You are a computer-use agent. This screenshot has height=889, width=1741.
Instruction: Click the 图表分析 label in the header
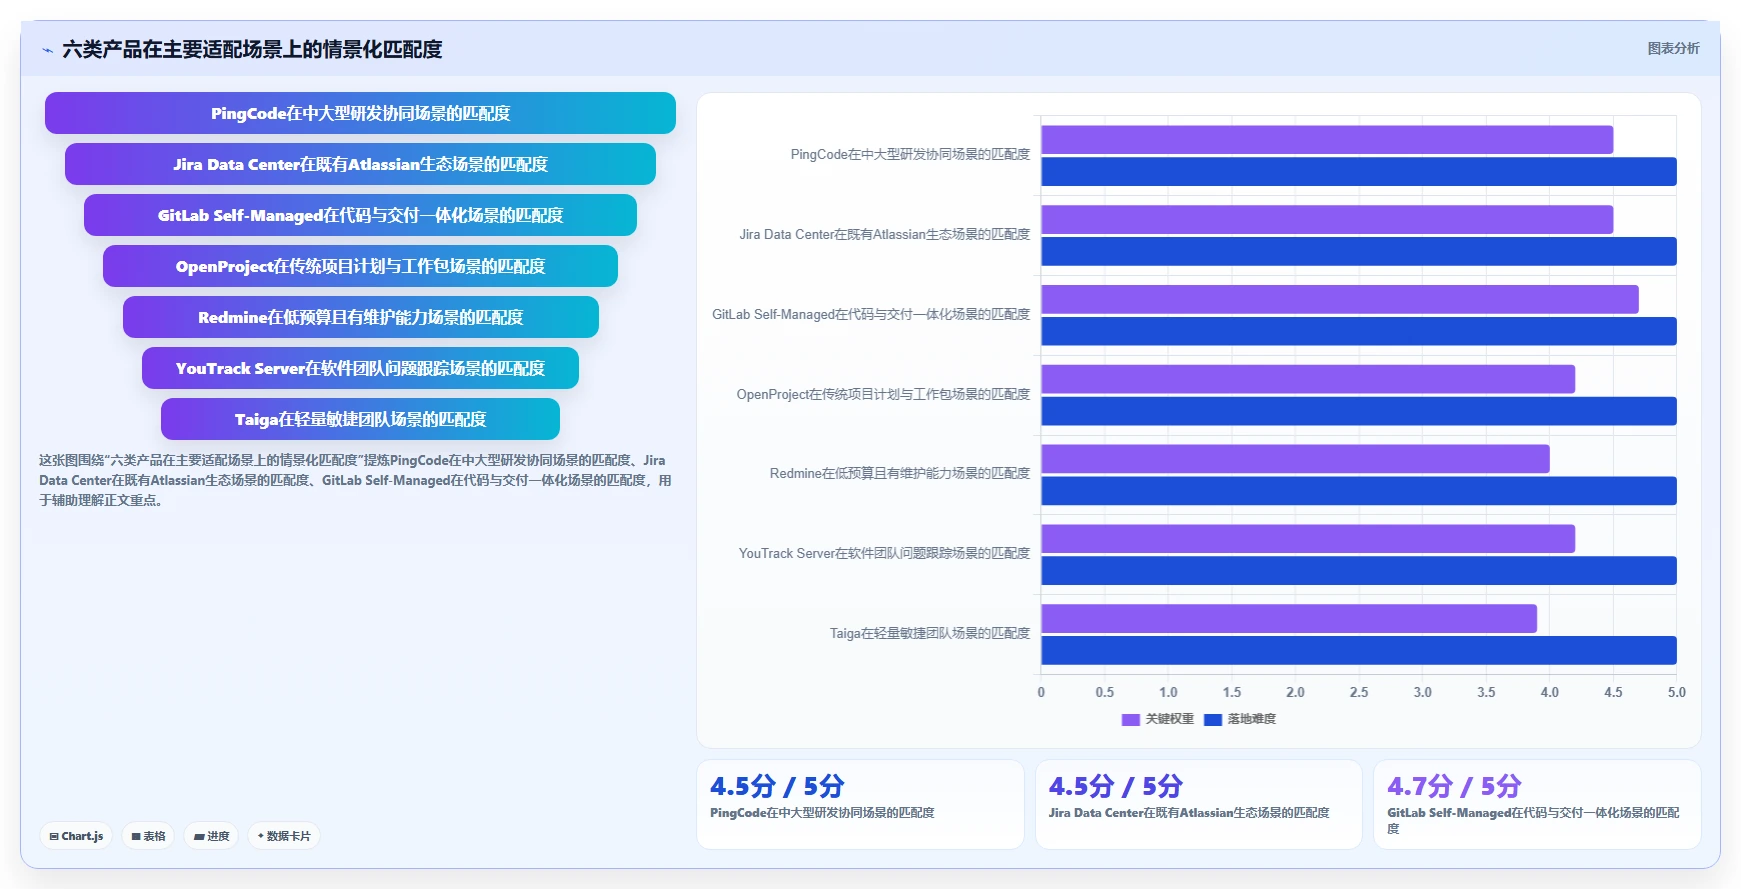1673,48
